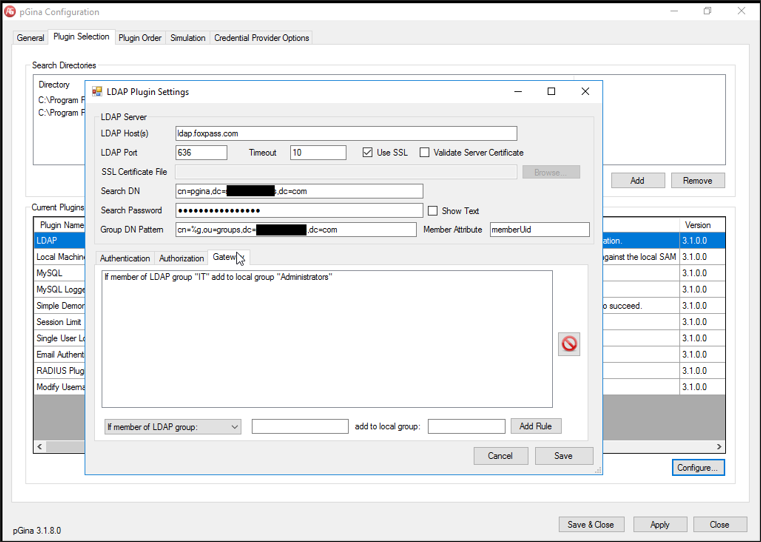Screen dimensions: 761x542
Task: Click the LDAP Host(s) field
Action: [x=346, y=133]
